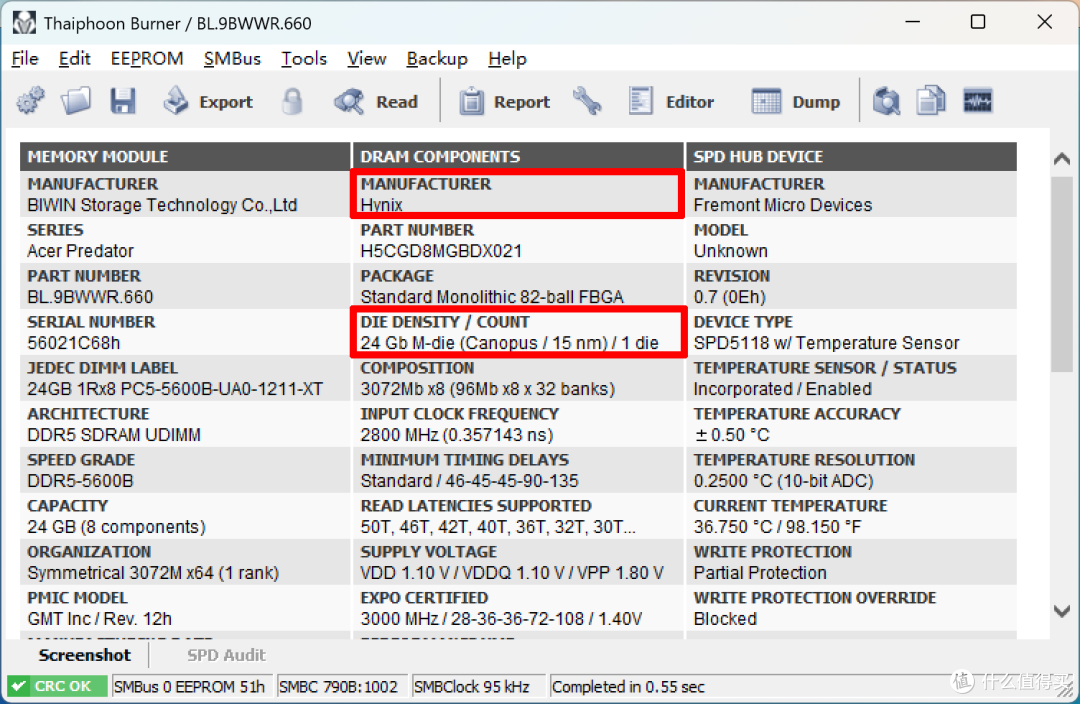This screenshot has height=704, width=1080.
Task: Select 2800 MHz input clock frequency value
Action: point(457,435)
